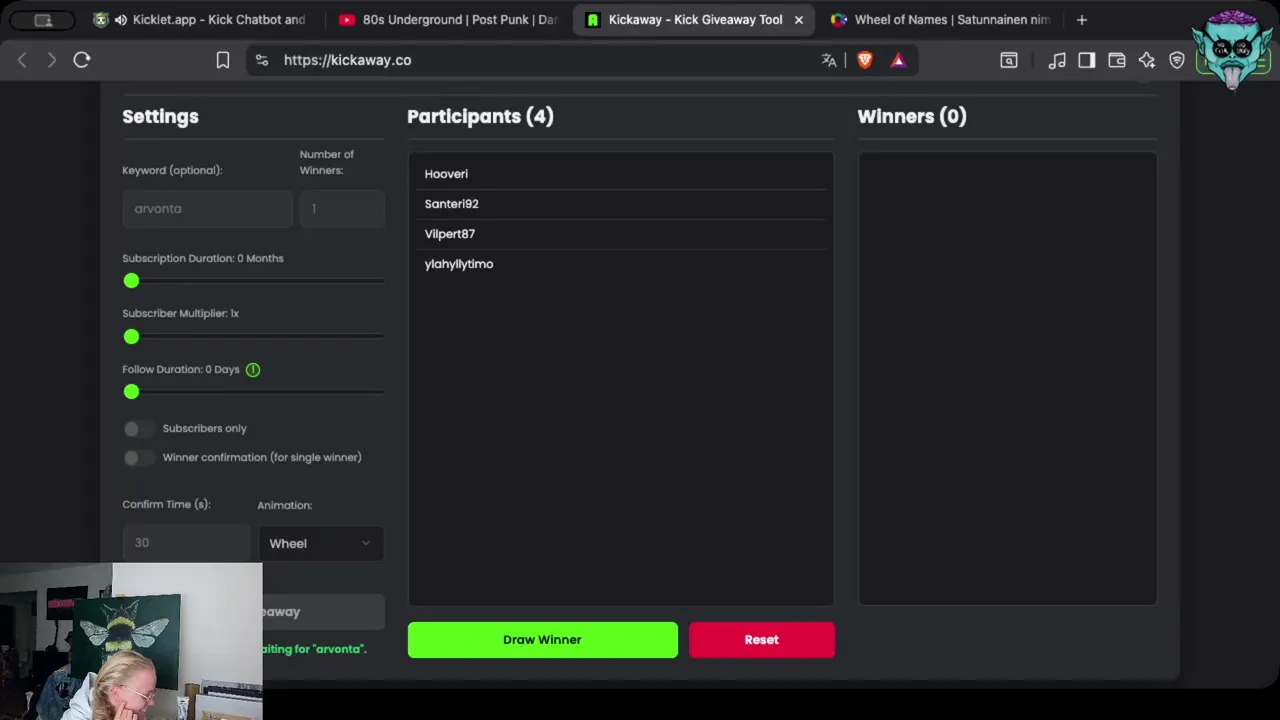Click the webcam overlay video
Viewport: 1280px width, 720px height.
pyautogui.click(x=131, y=641)
